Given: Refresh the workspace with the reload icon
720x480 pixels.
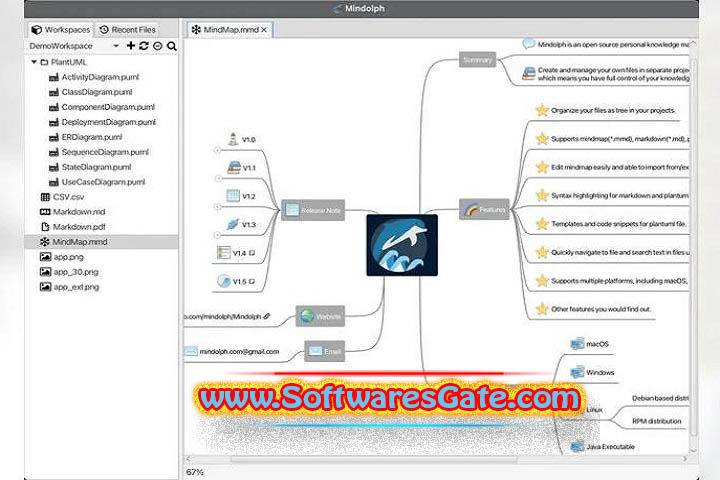Looking at the screenshot, I should tap(144, 45).
